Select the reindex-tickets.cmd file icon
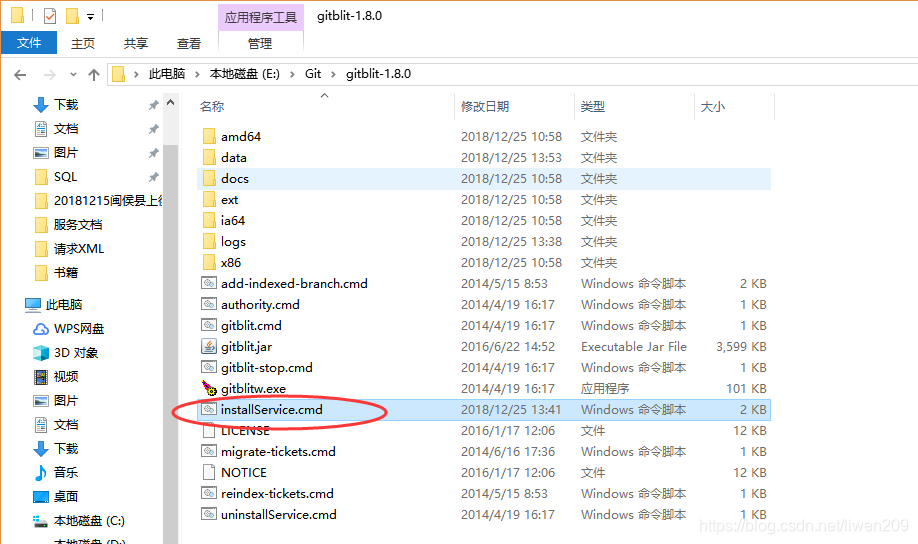Screen dimensions: 918x544 point(209,494)
